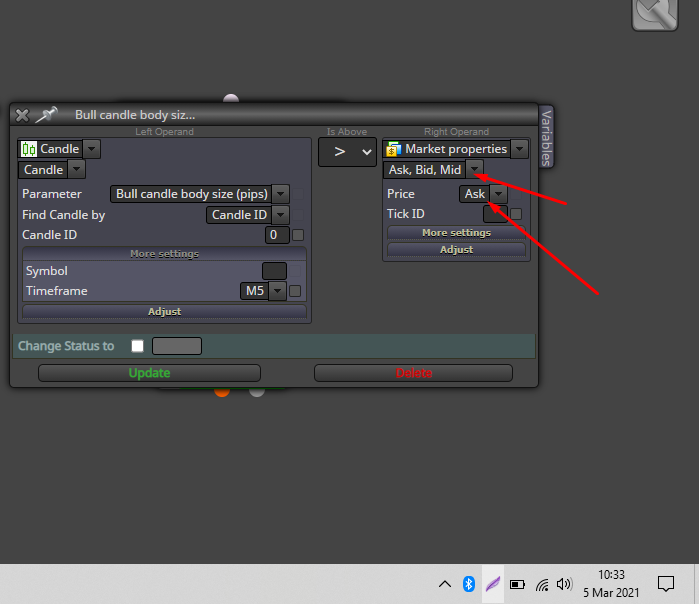Toggle the checkbox beside Parameter row
The image size is (699, 604).
point(298,194)
